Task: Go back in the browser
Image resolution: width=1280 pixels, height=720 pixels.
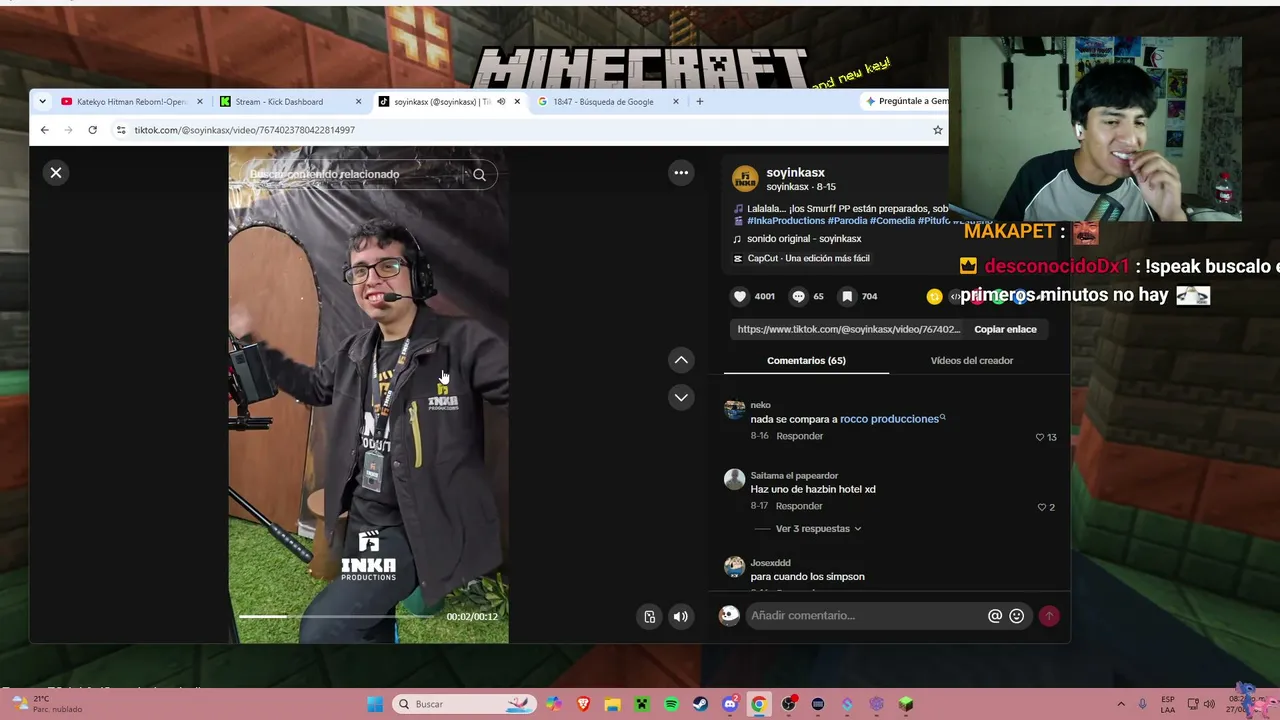Action: coord(44,130)
